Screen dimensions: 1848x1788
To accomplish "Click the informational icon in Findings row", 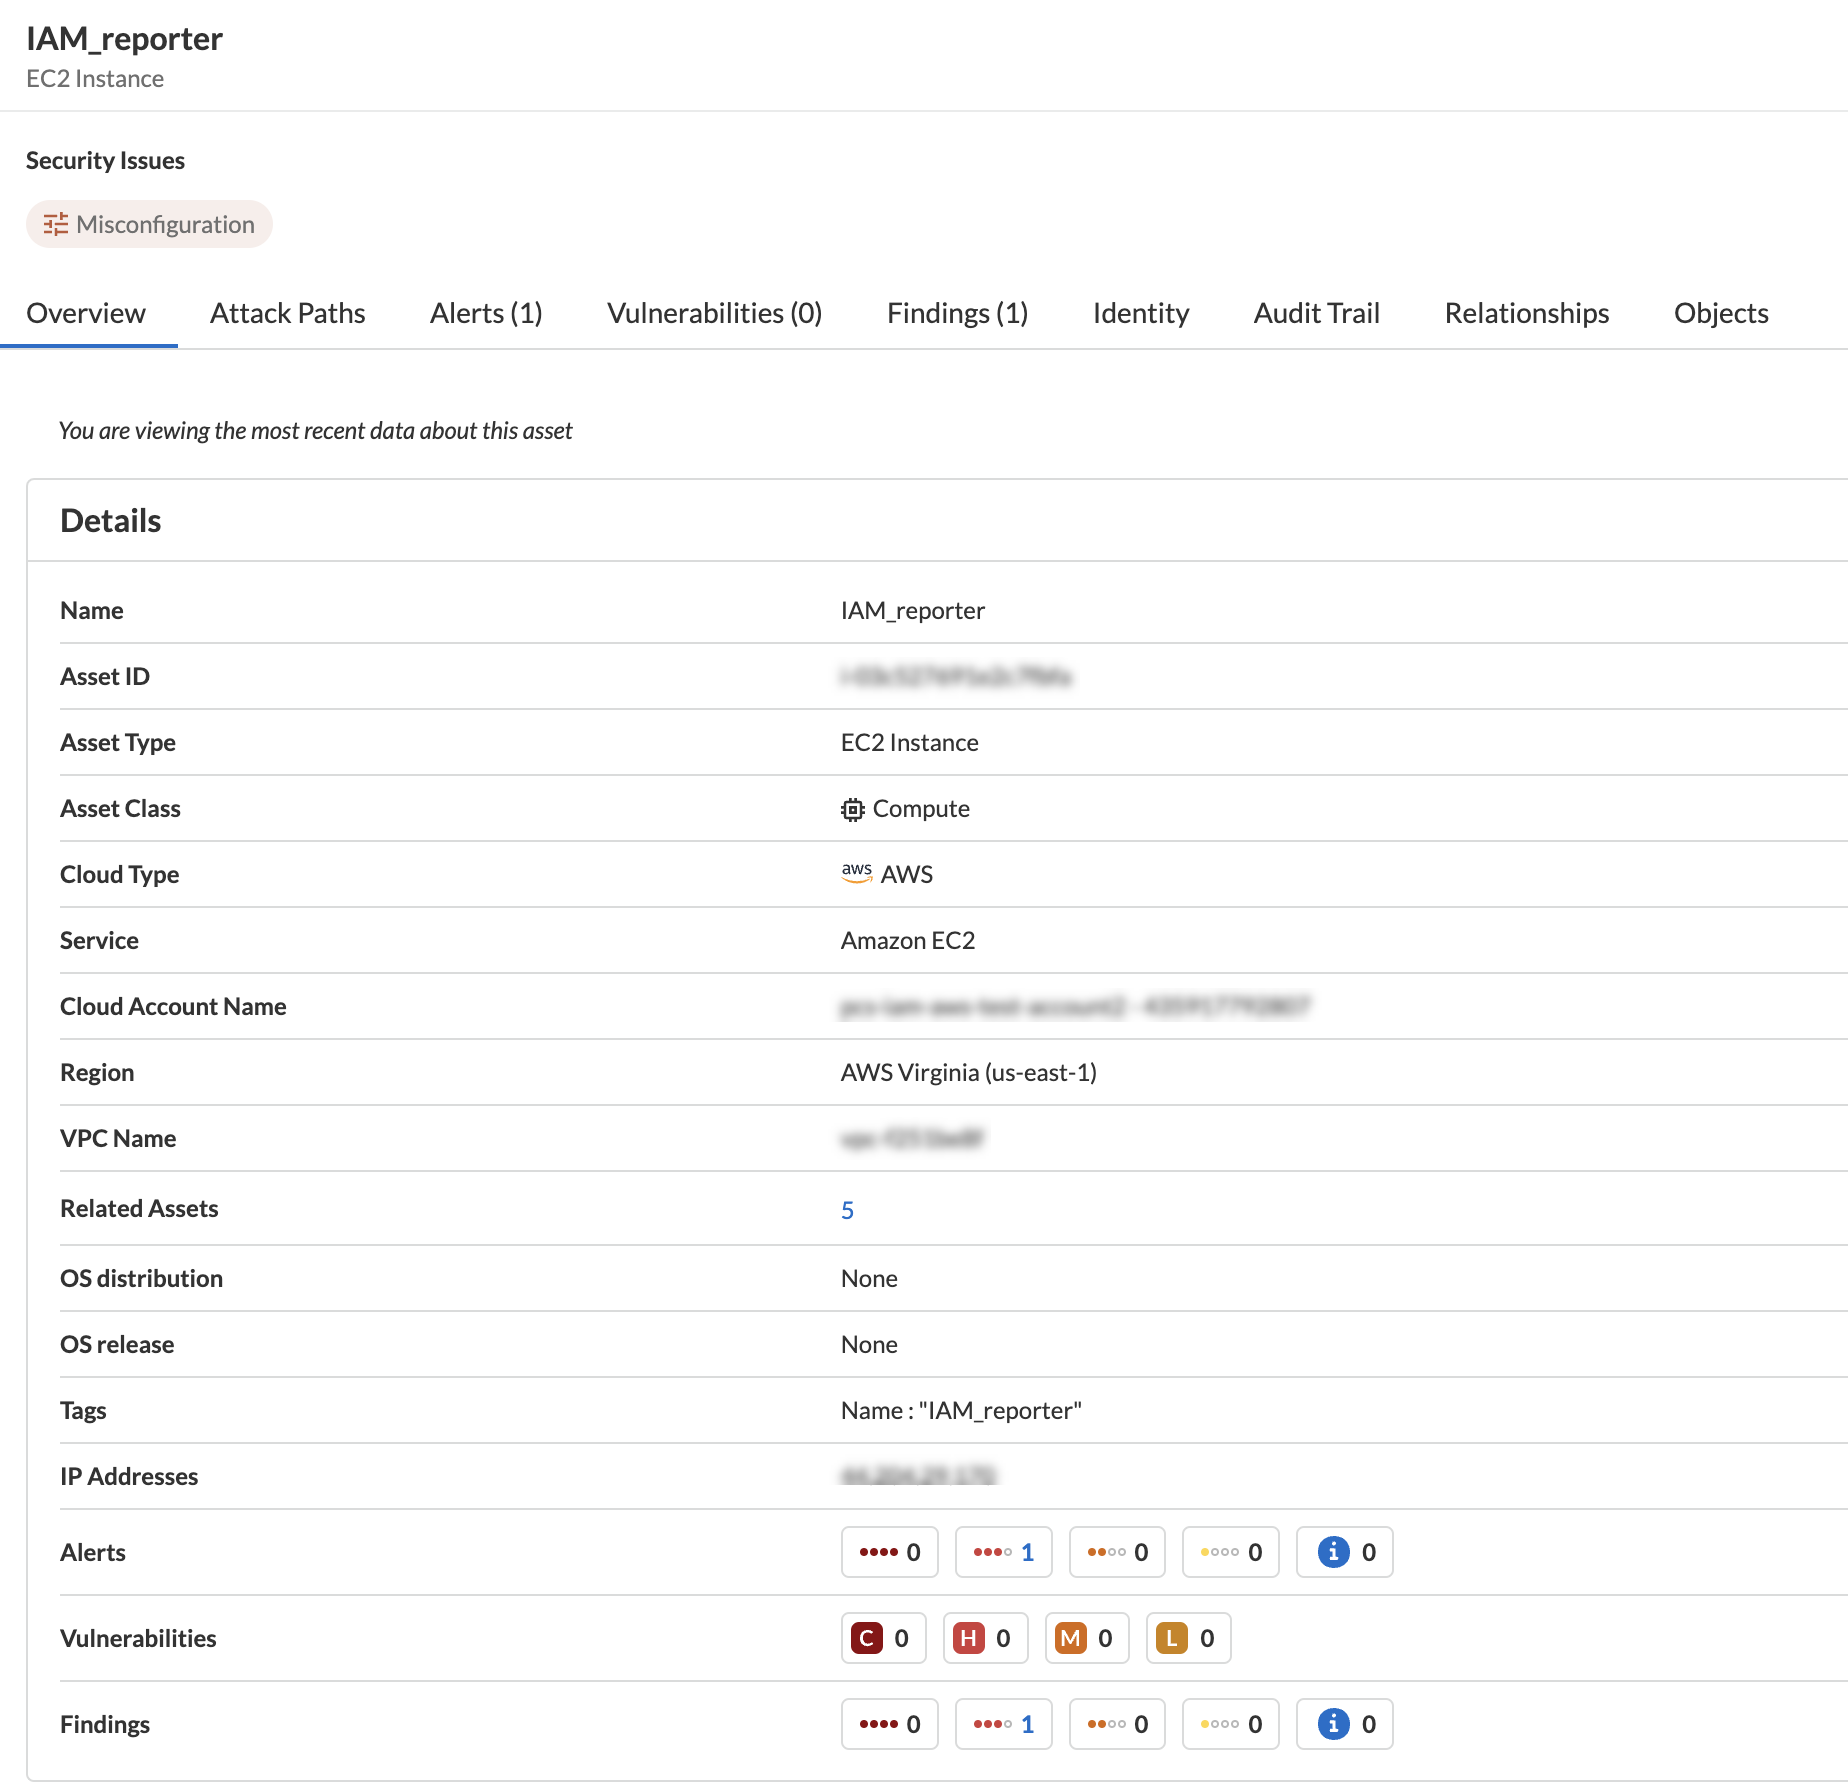I will [x=1333, y=1724].
